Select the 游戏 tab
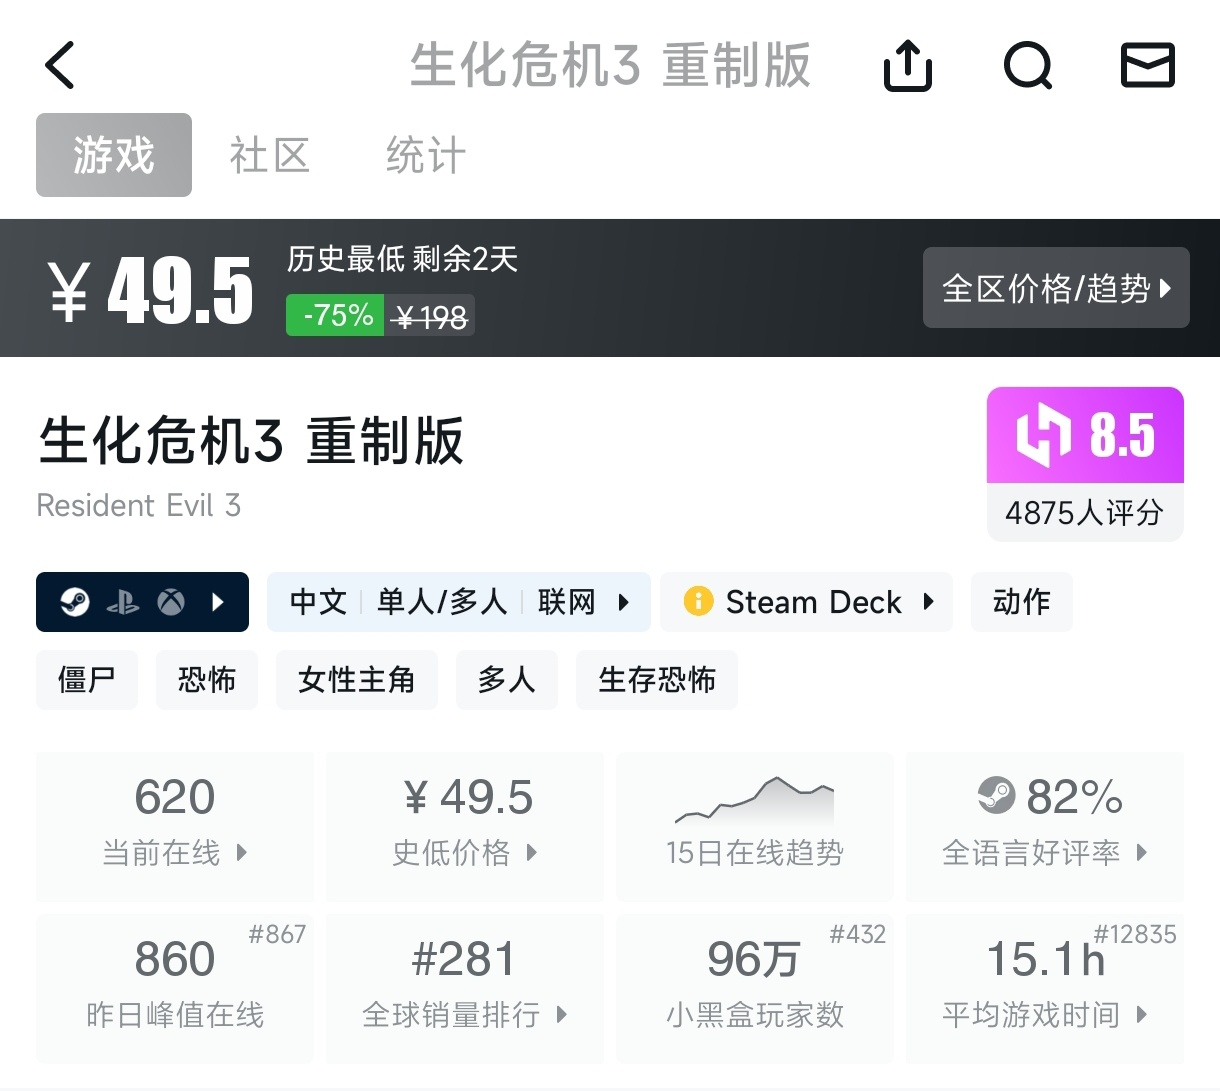Screen dimensions: 1220x1091 point(114,155)
